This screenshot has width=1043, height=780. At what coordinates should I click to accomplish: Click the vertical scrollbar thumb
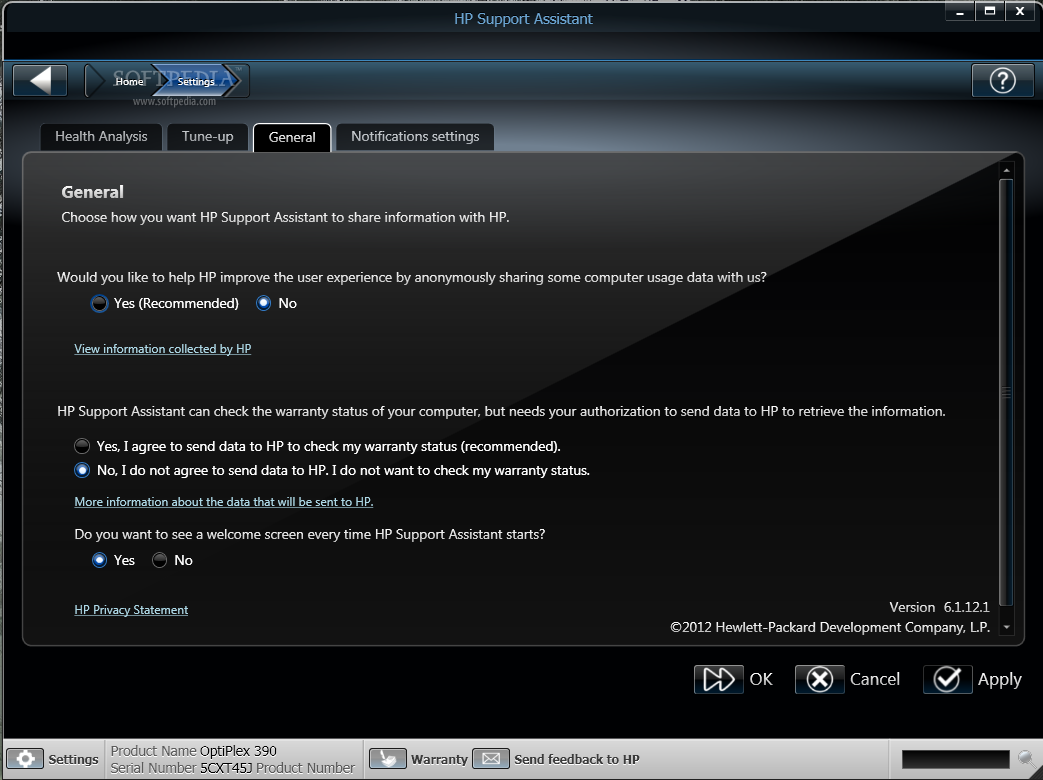coord(1006,392)
